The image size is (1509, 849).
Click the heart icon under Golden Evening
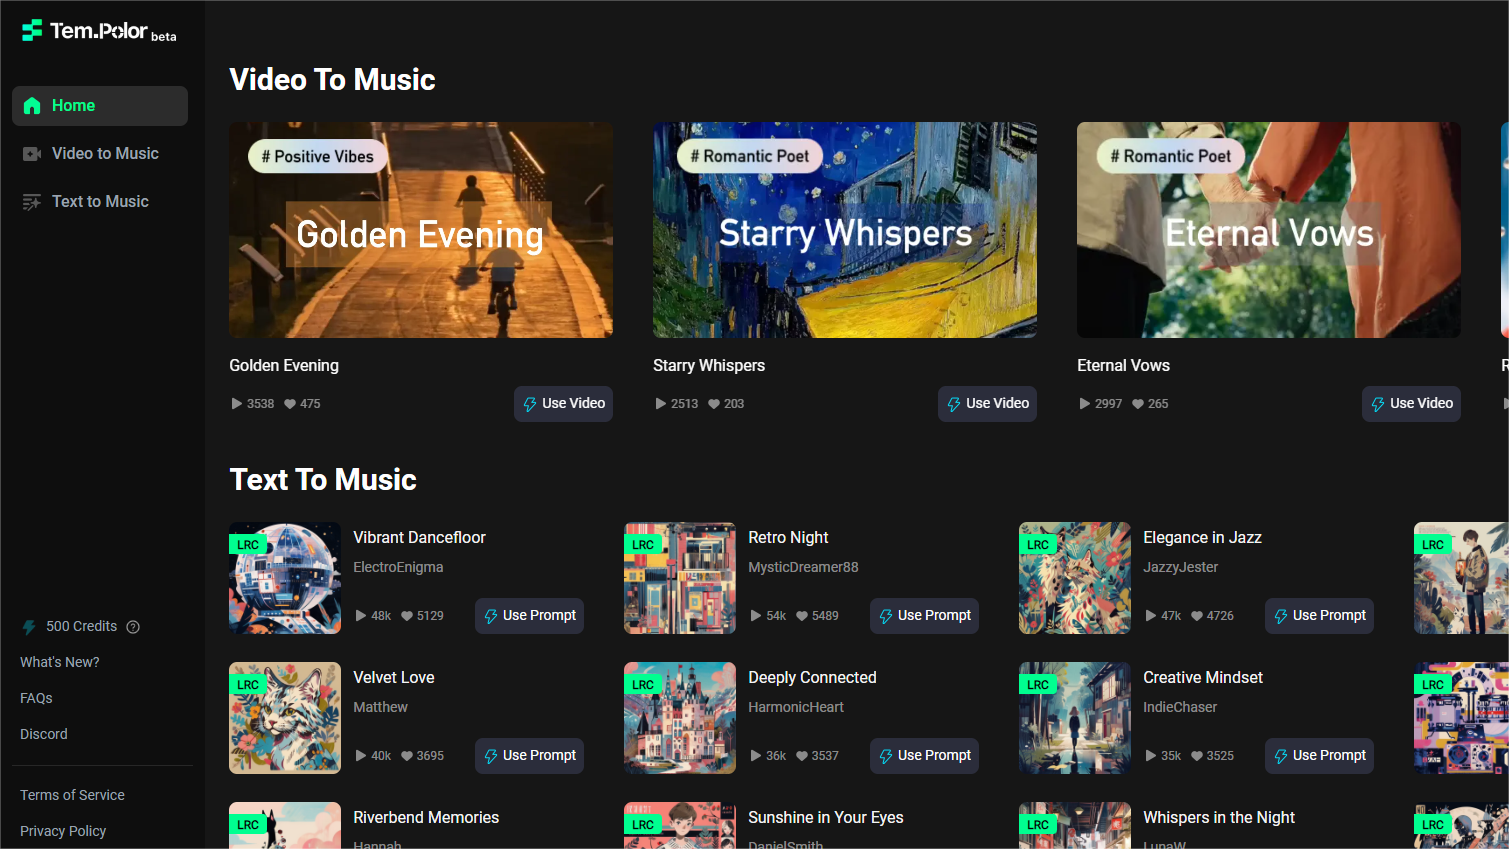coord(290,404)
